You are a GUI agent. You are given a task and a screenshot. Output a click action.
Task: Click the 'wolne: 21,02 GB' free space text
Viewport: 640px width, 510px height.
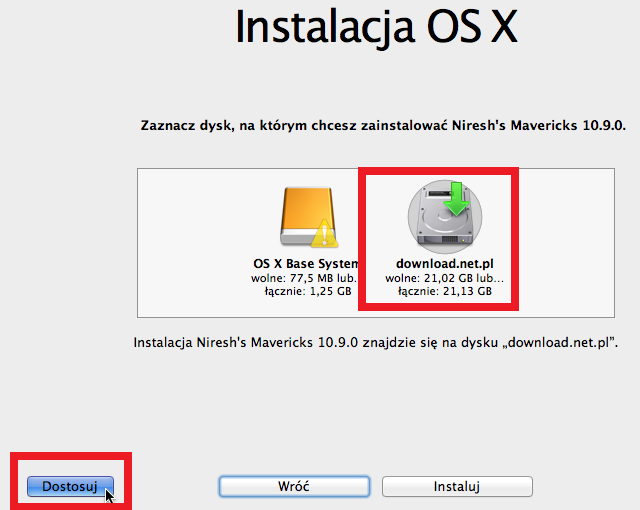pos(445,278)
